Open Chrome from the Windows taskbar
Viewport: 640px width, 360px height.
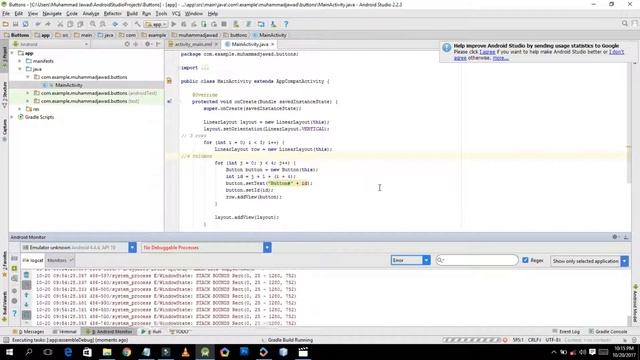click(127, 351)
